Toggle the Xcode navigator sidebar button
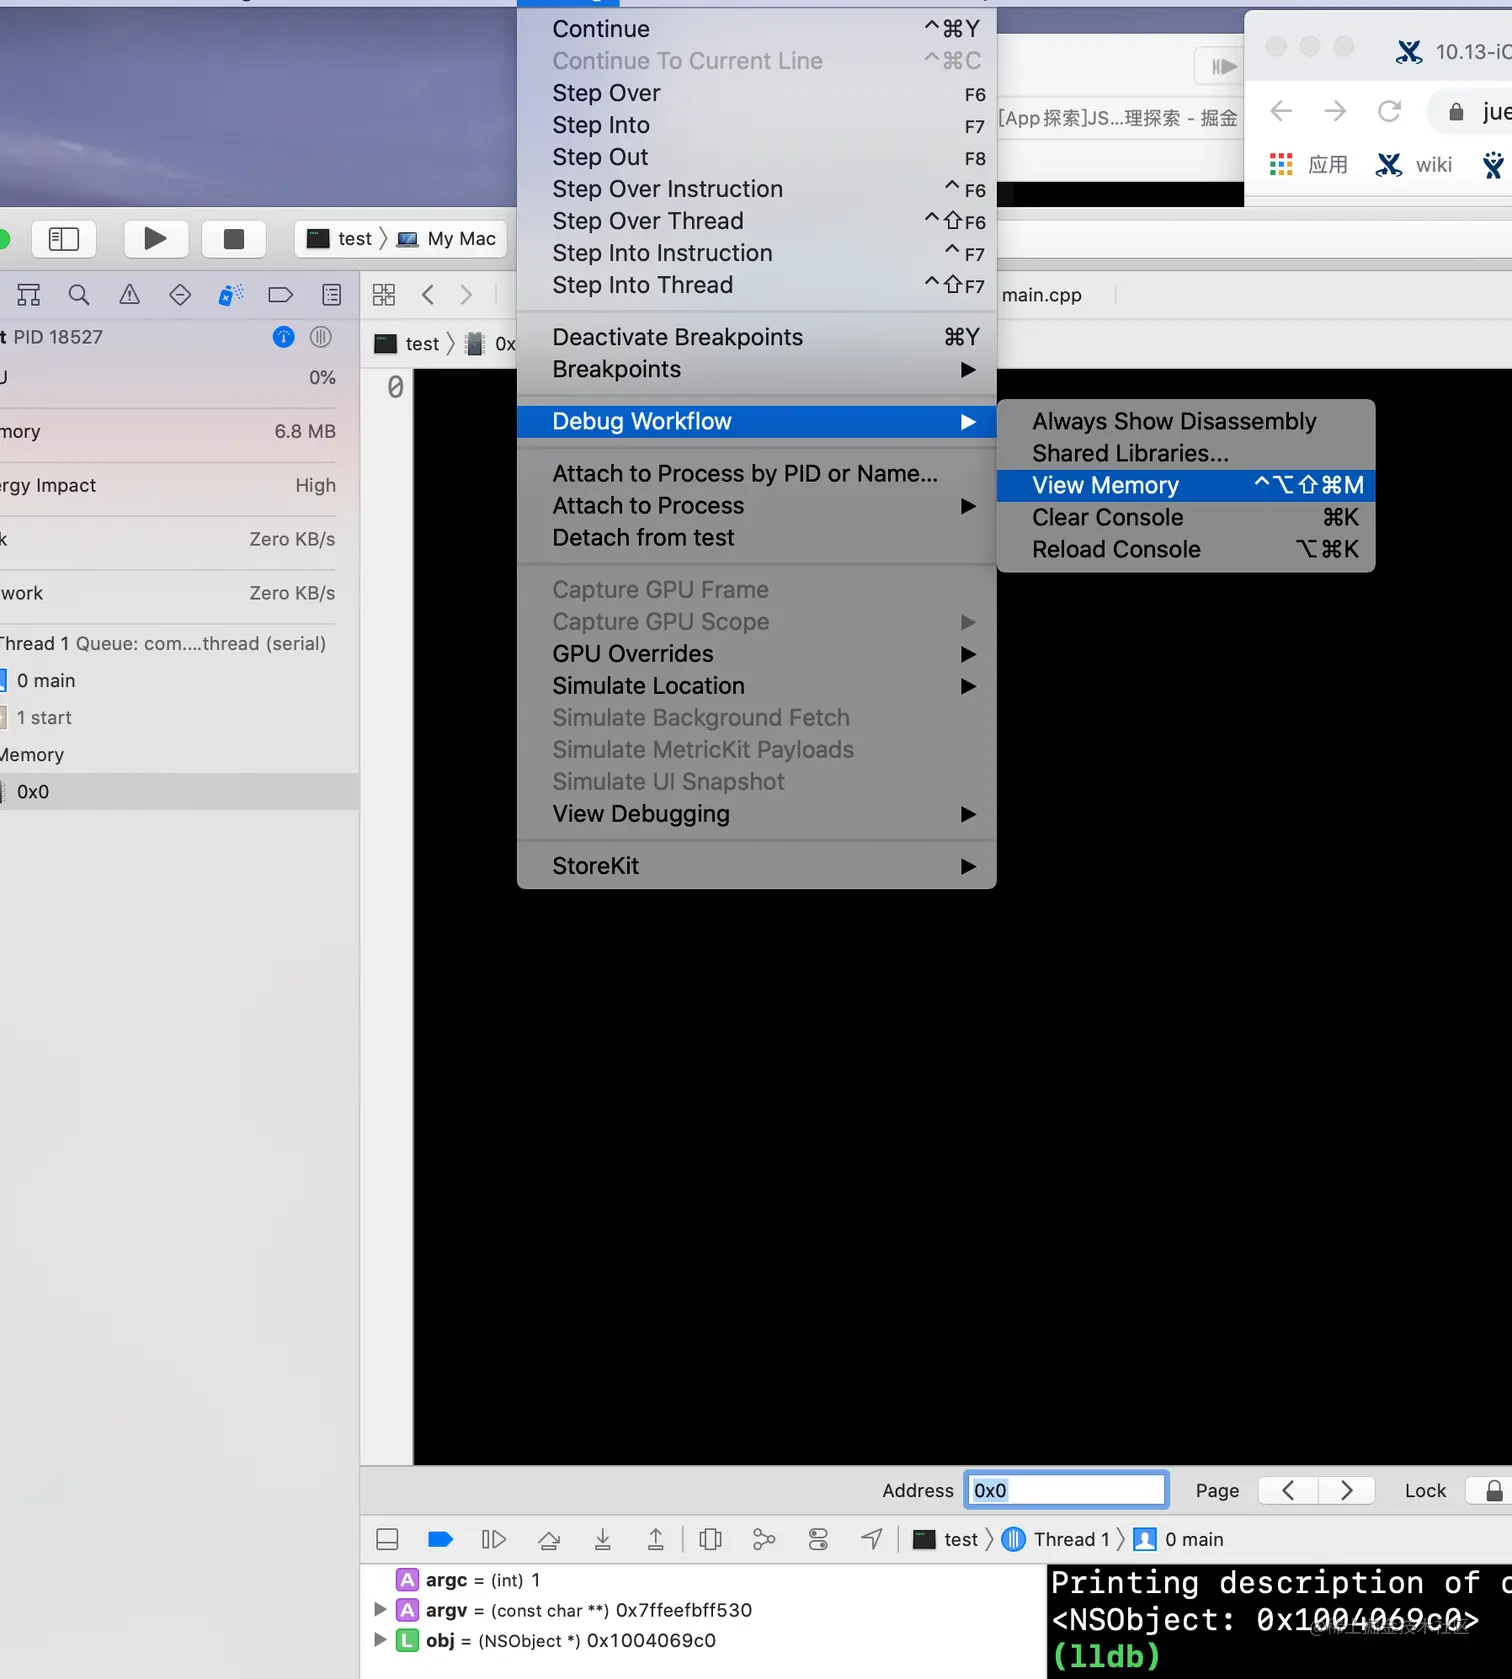Screen dimensions: 1512x1679 (x=64, y=238)
